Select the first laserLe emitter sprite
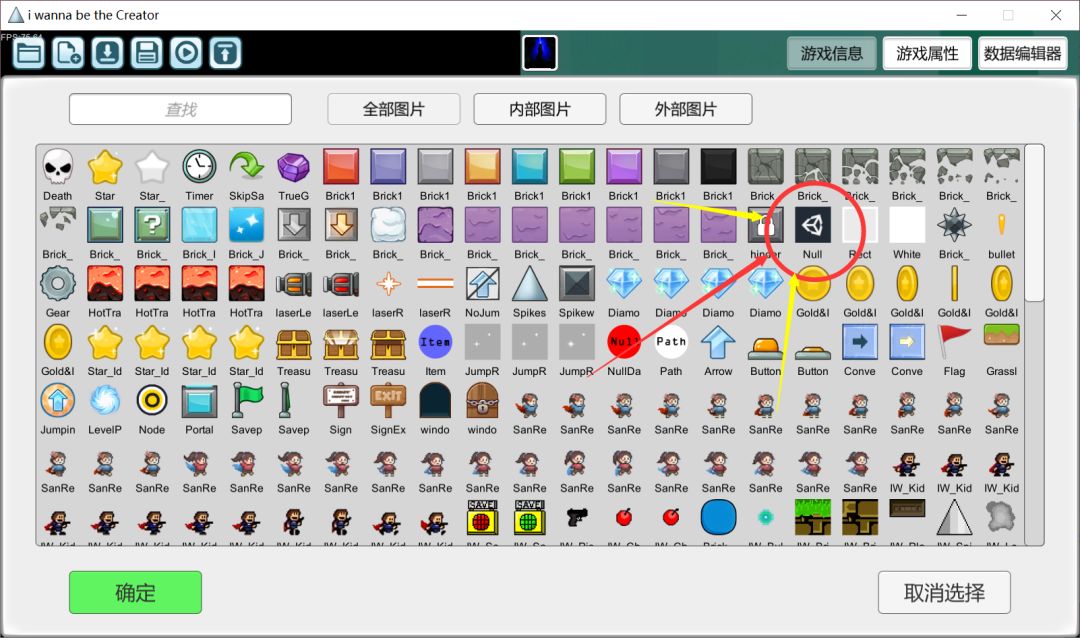The image size is (1080, 638). [293, 284]
